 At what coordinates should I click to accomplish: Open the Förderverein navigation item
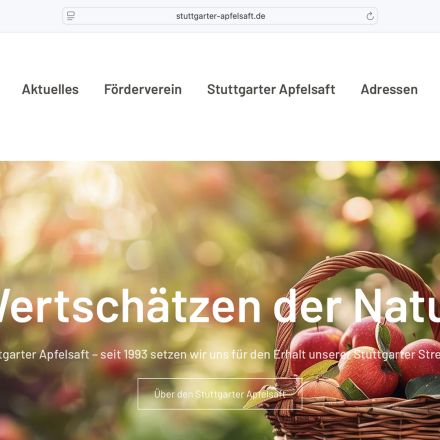[x=143, y=89]
